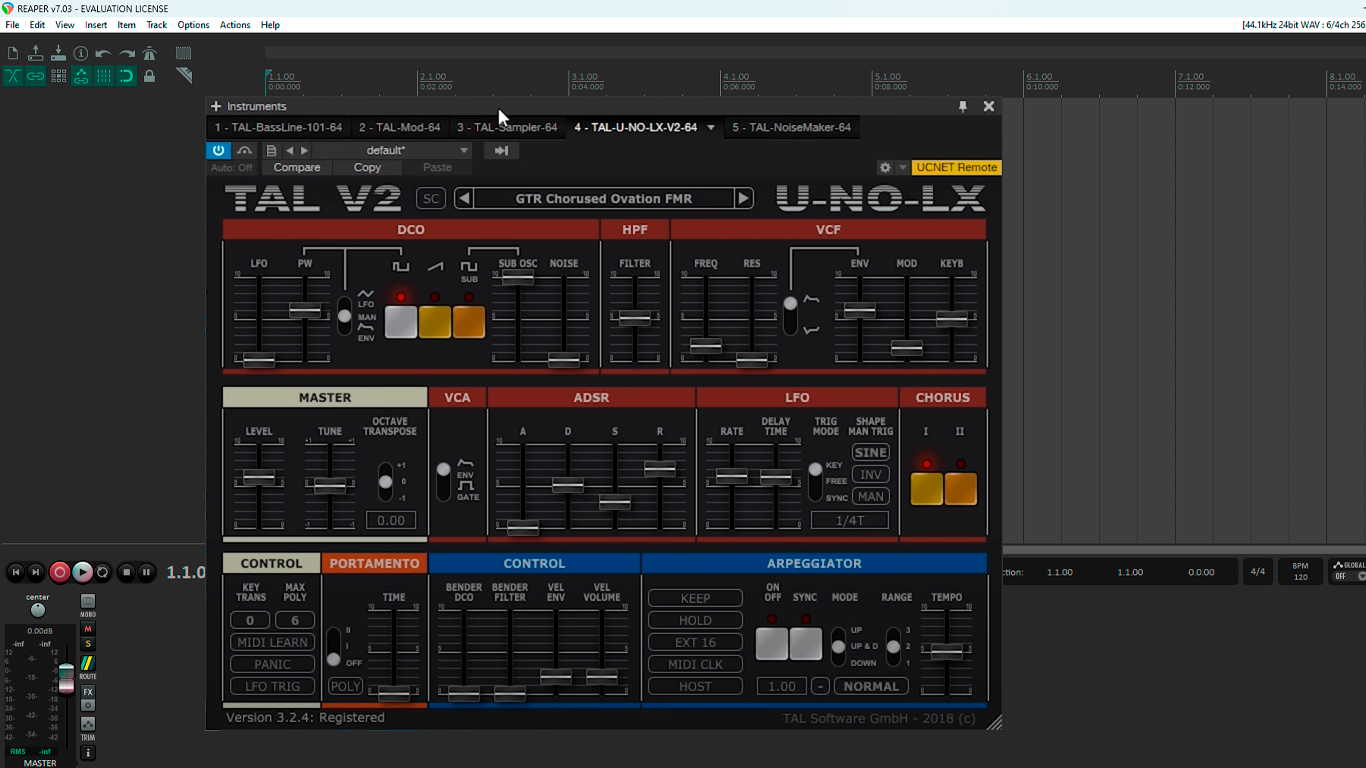Toggle Arpeggiator SYNC button
The height and width of the screenshot is (768, 1366).
(x=806, y=644)
